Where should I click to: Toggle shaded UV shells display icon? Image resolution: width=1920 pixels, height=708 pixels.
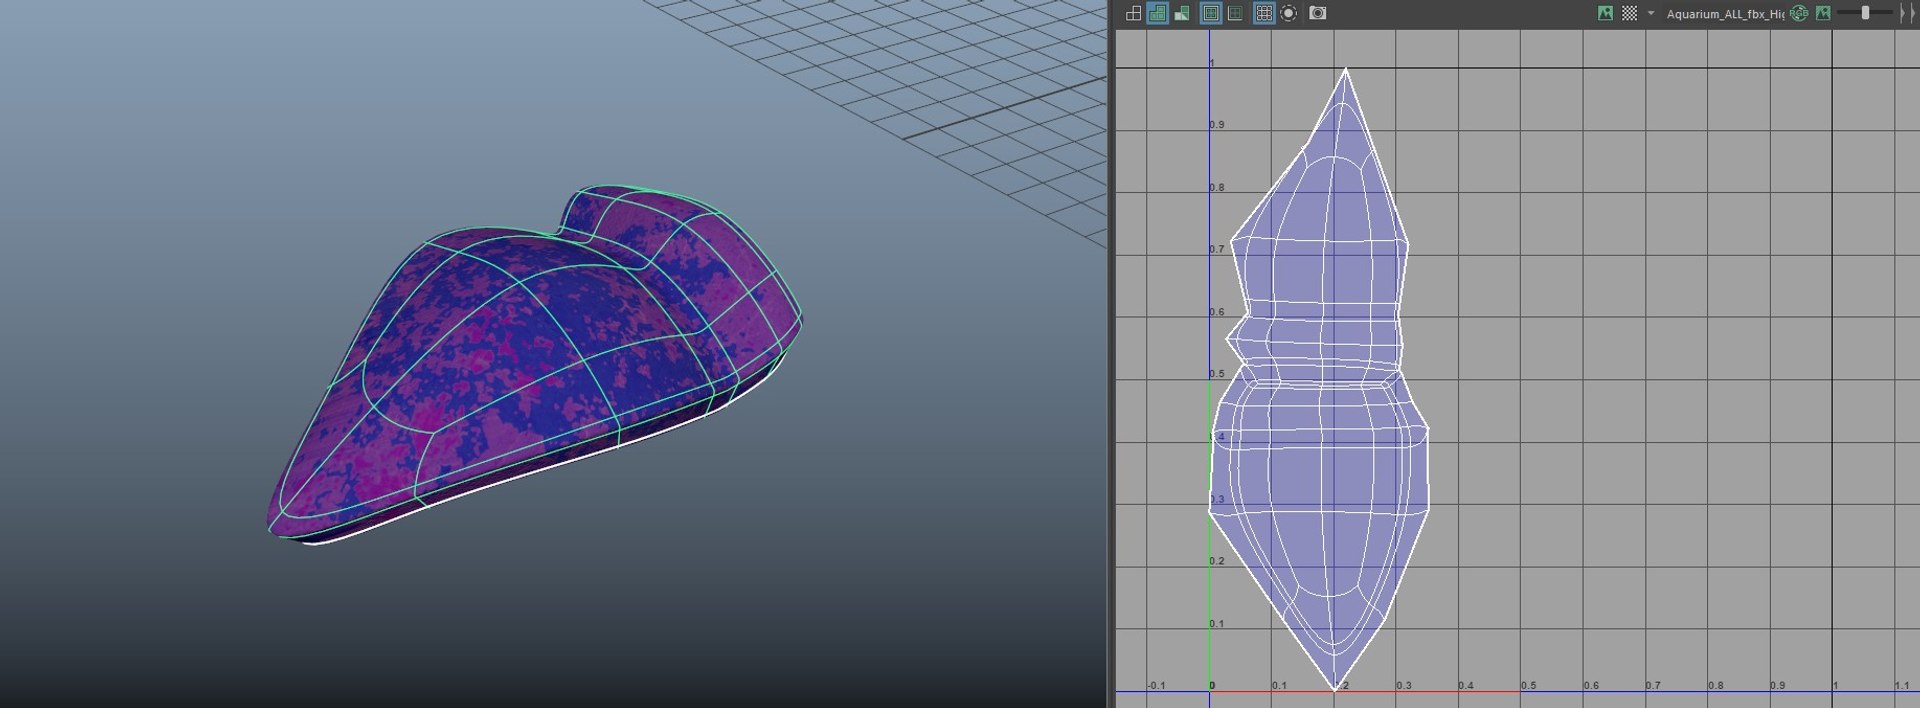point(1158,13)
